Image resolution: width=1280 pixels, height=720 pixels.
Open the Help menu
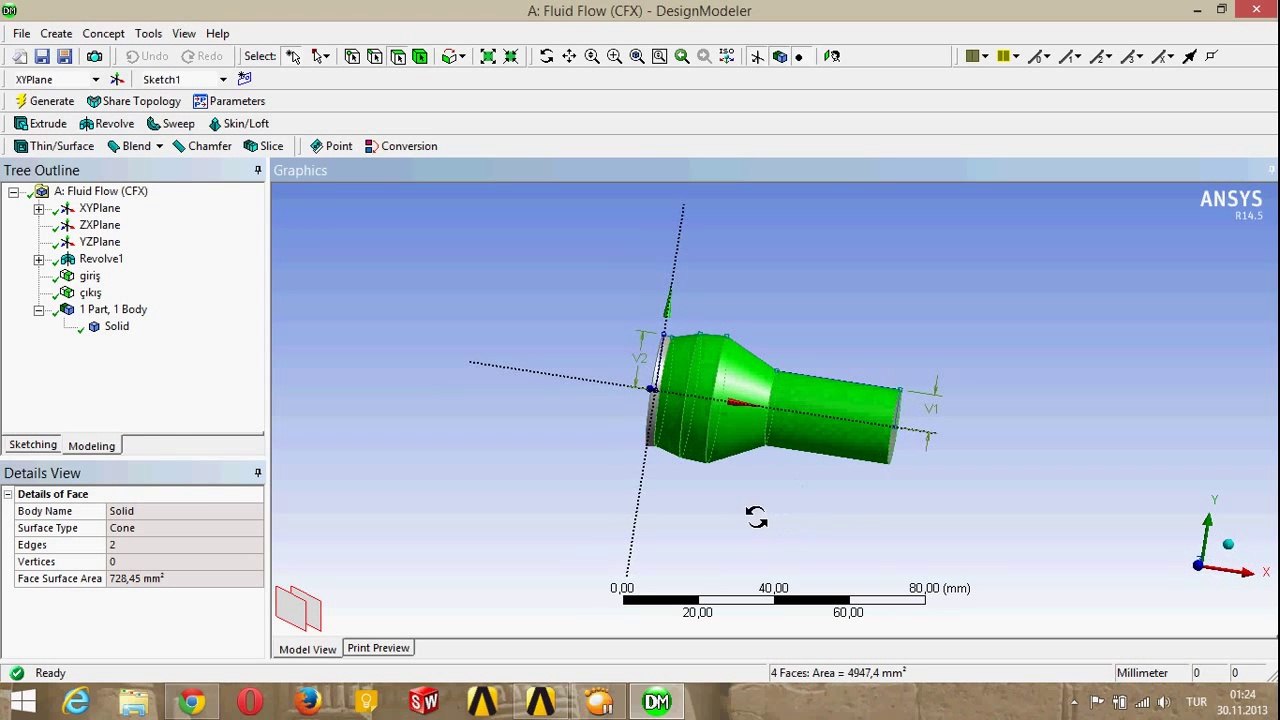point(217,33)
